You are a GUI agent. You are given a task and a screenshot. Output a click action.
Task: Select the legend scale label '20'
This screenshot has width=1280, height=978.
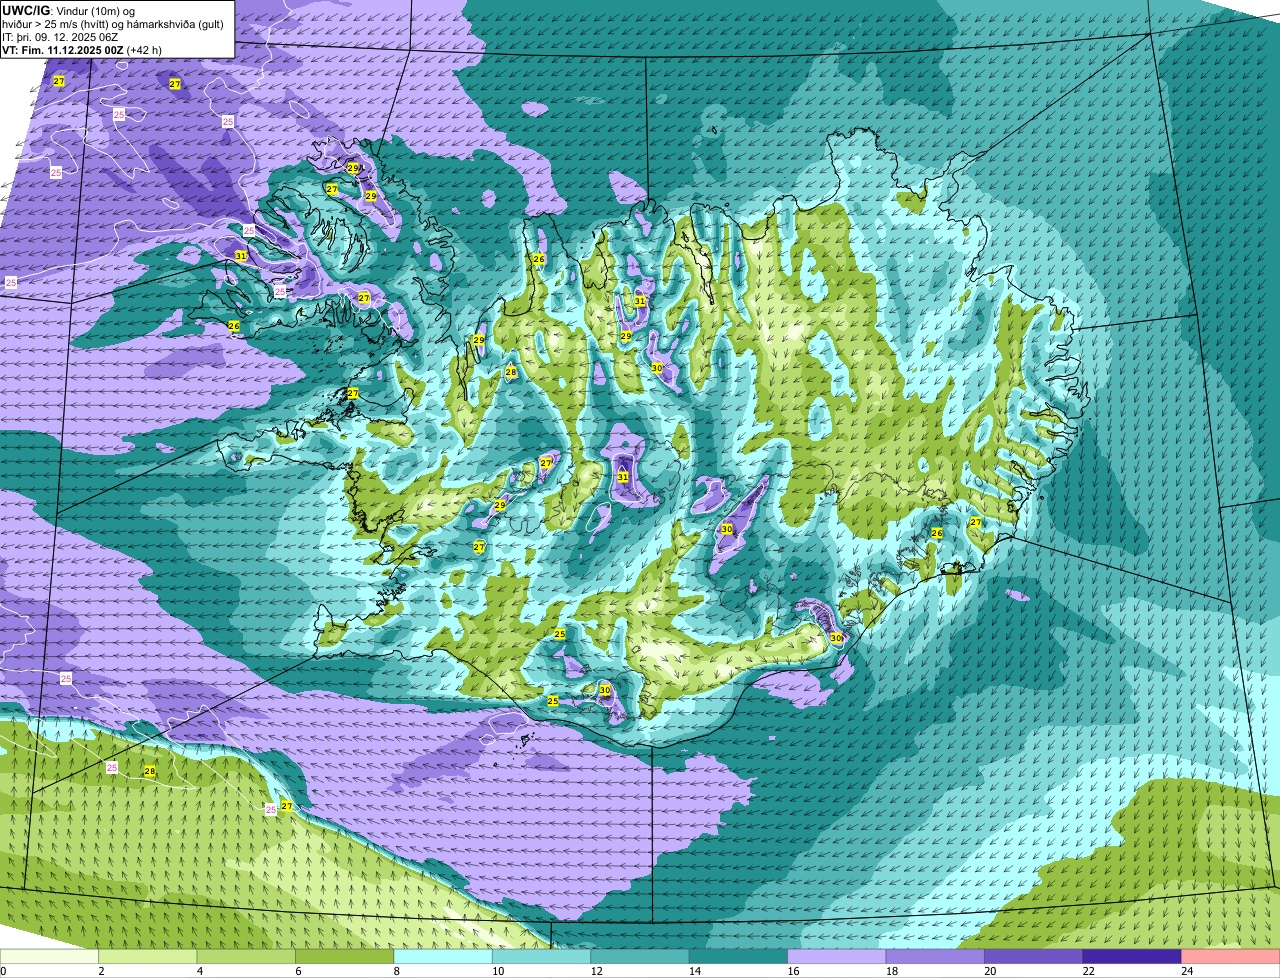[x=990, y=971]
